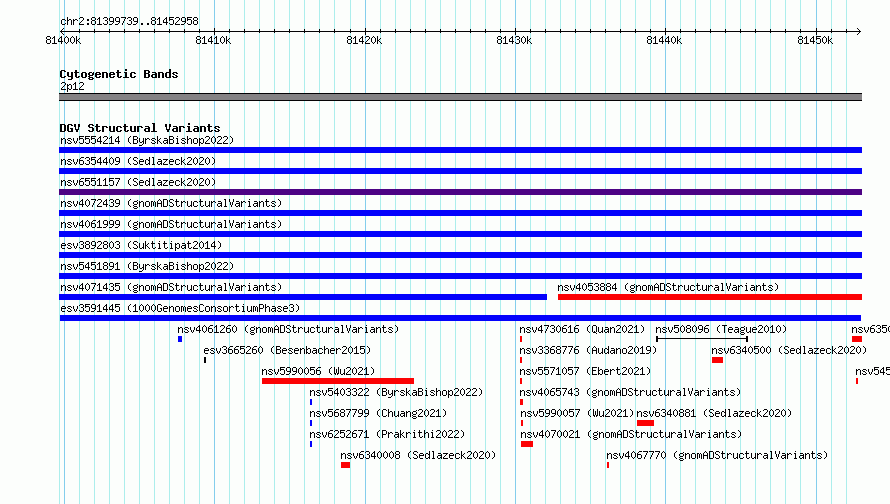This screenshot has height=504, width=890.
Task: Open the nsv5451891 (ByrskaBishop2022) label
Action: click(147, 266)
